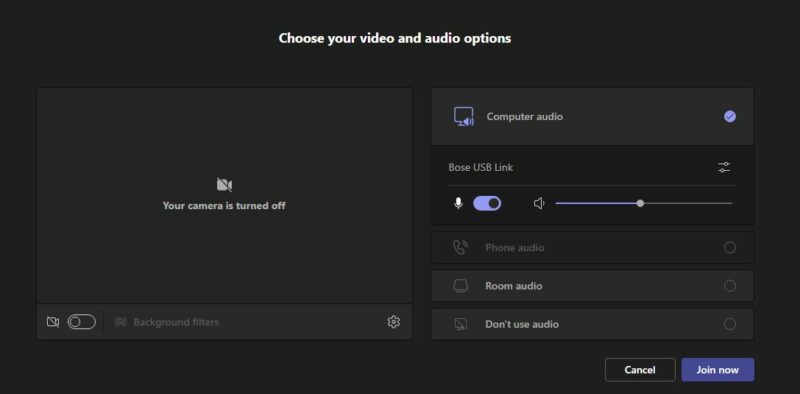Click the video settings gear icon

tap(393, 322)
